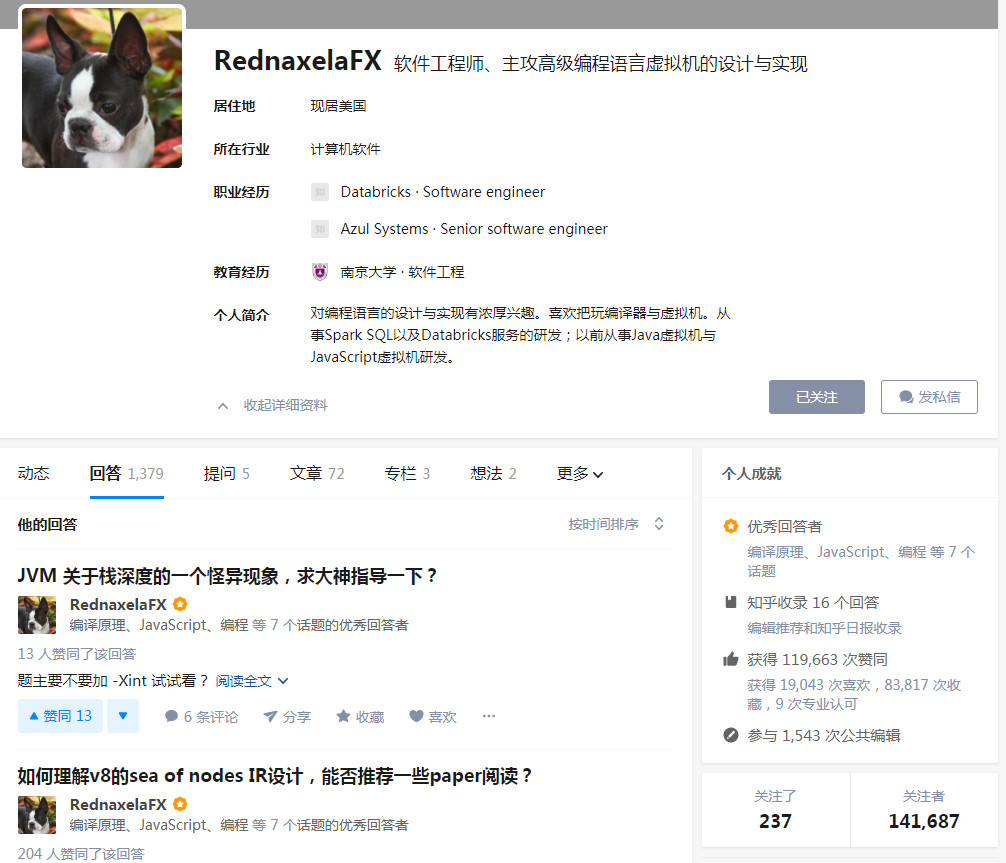
Task: Click the 他的回答 section heading
Action: (47, 524)
